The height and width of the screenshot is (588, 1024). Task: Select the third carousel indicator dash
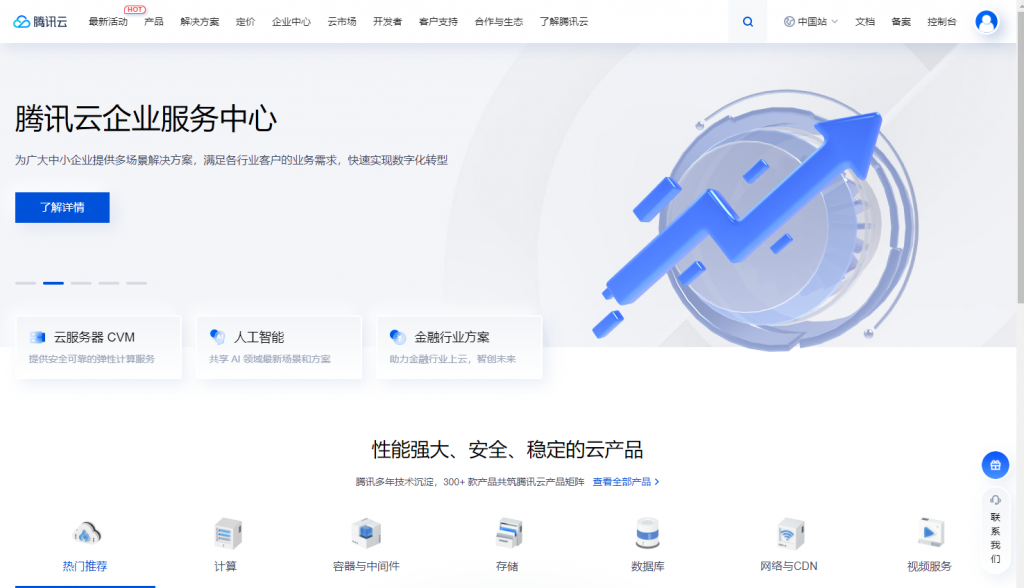pos(81,283)
